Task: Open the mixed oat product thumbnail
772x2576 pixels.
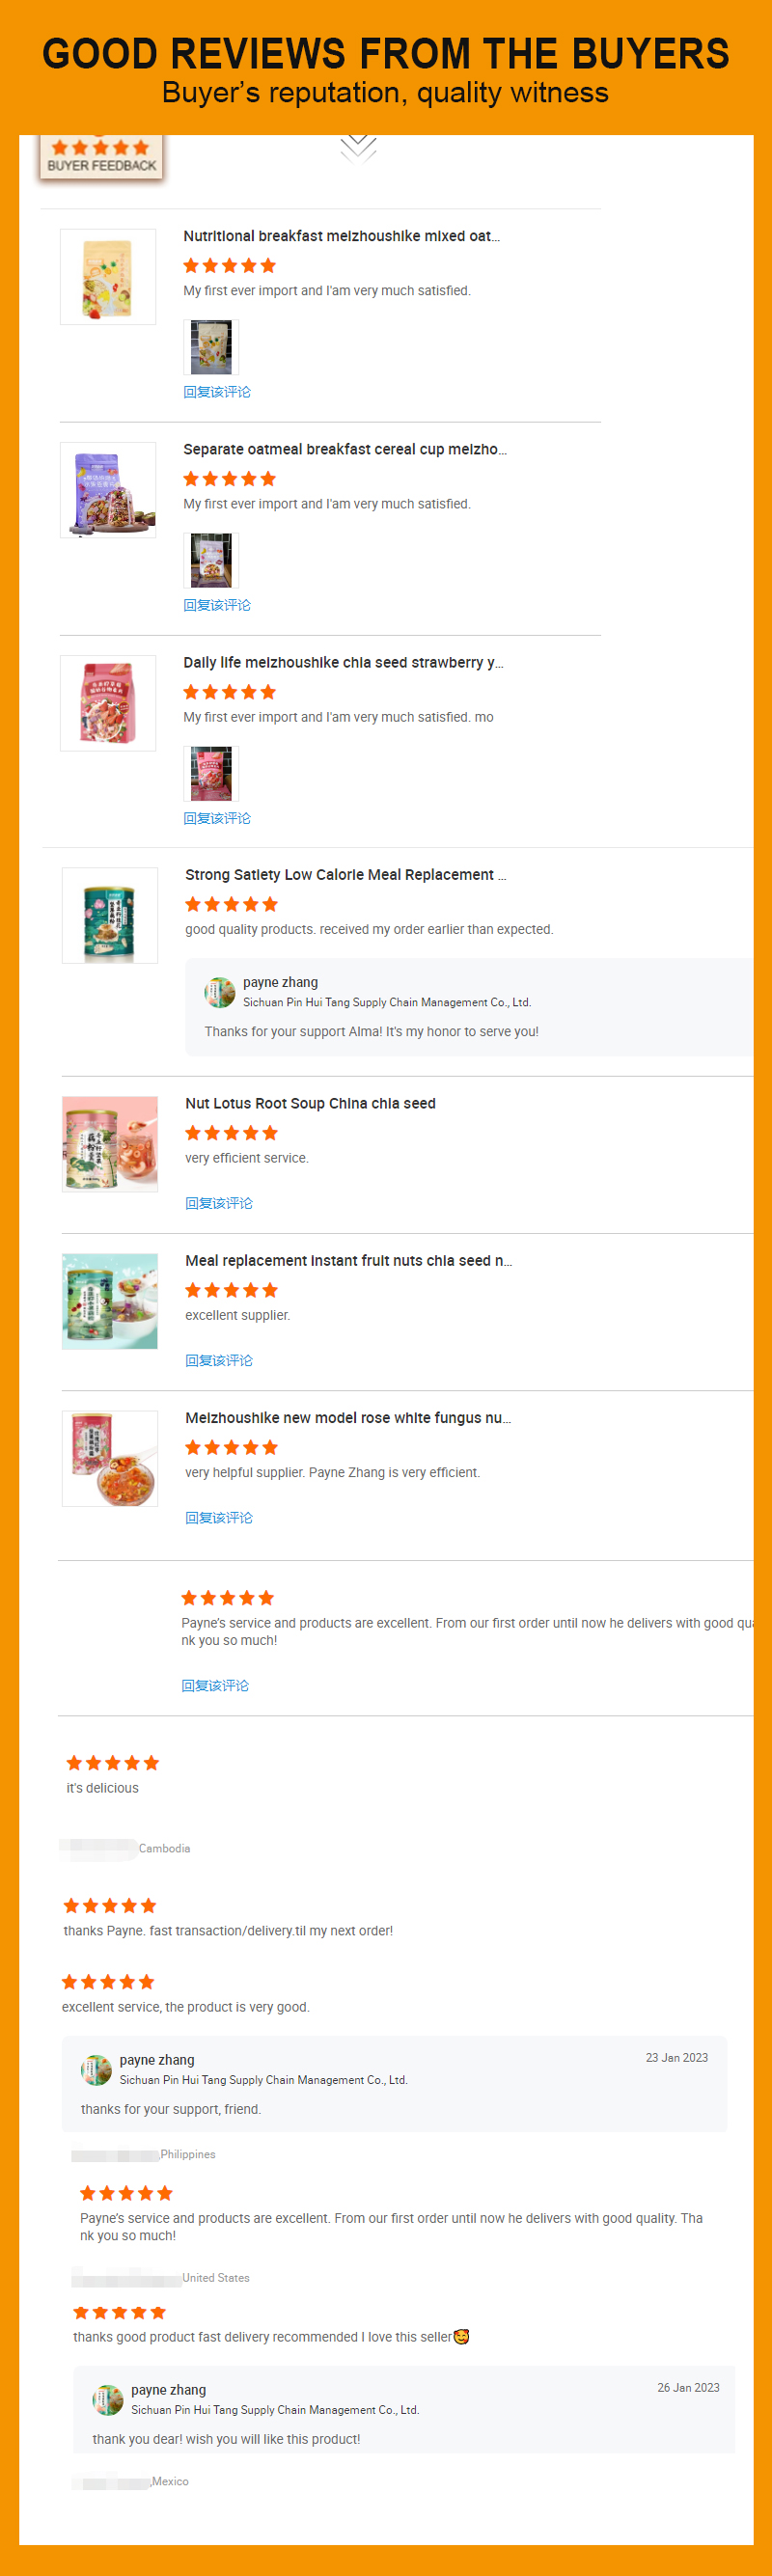Action: (x=108, y=277)
